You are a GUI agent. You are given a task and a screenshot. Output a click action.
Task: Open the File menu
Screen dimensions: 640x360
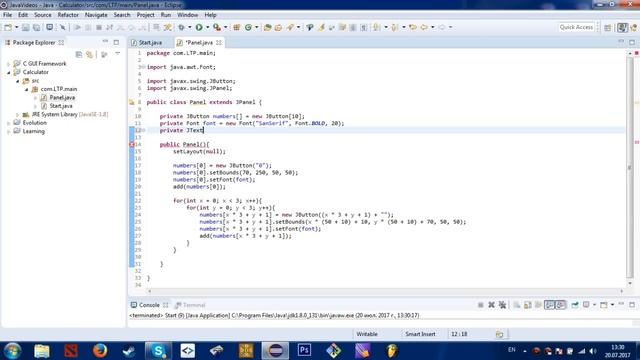7,15
